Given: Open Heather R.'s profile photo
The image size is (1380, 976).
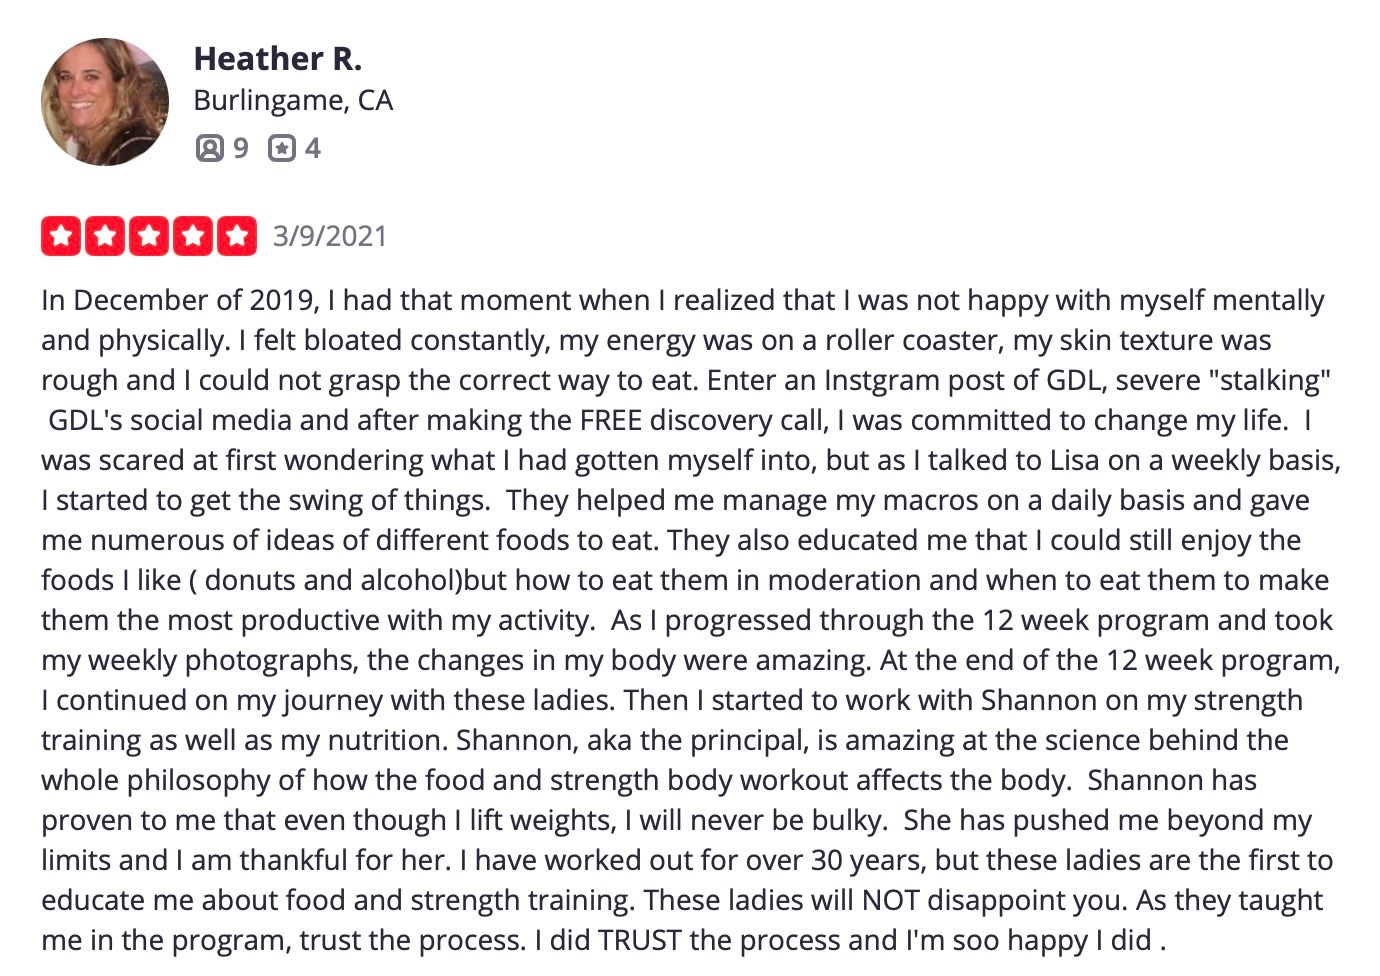Looking at the screenshot, I should coord(105,102).
